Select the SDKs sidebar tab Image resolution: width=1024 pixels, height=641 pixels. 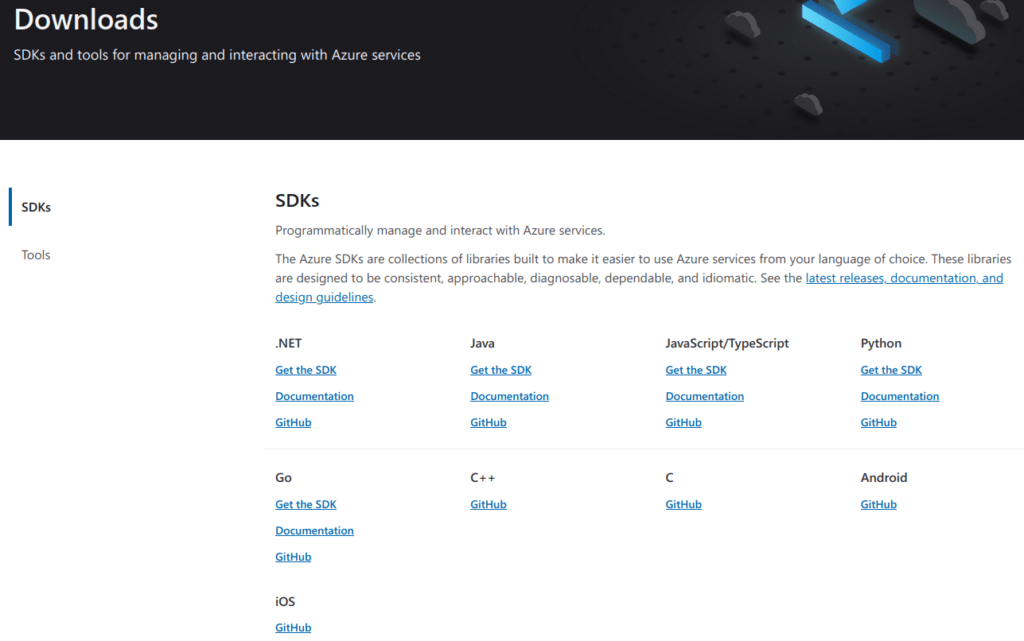point(36,207)
